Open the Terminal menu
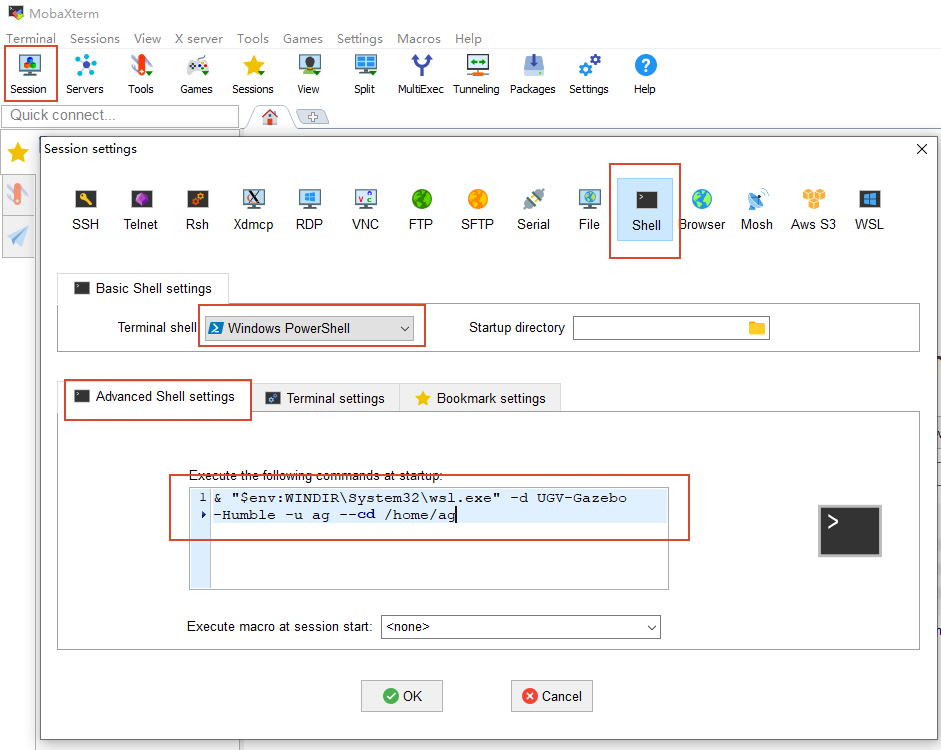The image size is (941, 750). [x=31, y=38]
